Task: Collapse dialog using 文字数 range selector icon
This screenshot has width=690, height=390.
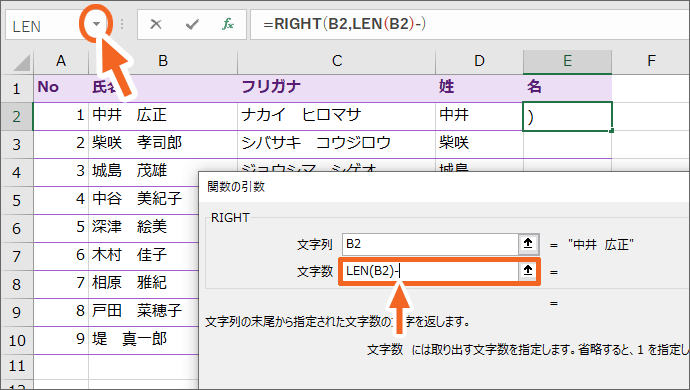Action: (528, 271)
